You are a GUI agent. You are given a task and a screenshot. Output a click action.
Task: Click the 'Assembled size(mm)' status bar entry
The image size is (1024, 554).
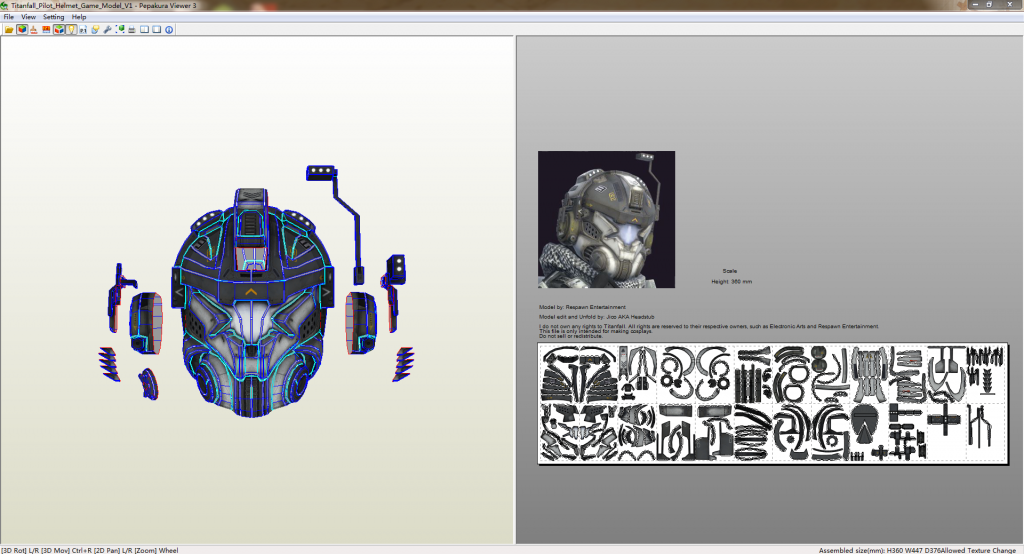coord(878,550)
